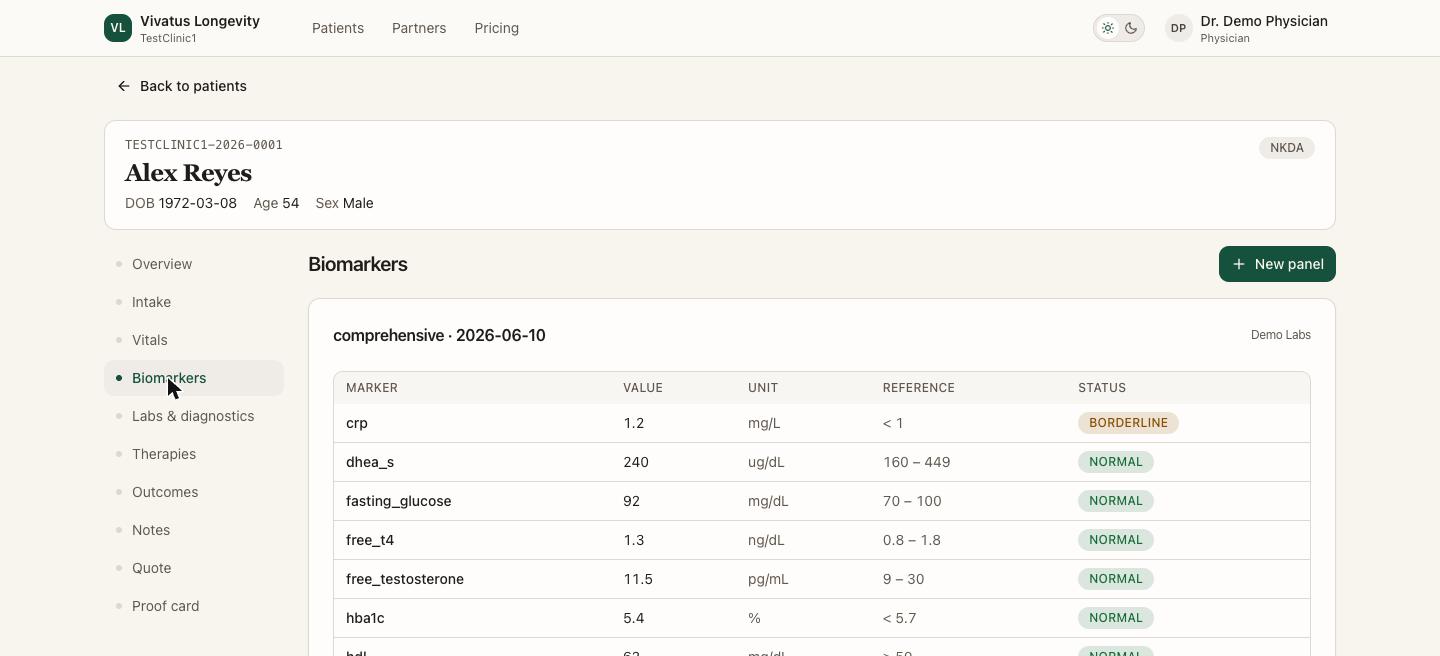The image size is (1440, 656).
Task: Click the plus icon in New panel
Action: [1239, 264]
